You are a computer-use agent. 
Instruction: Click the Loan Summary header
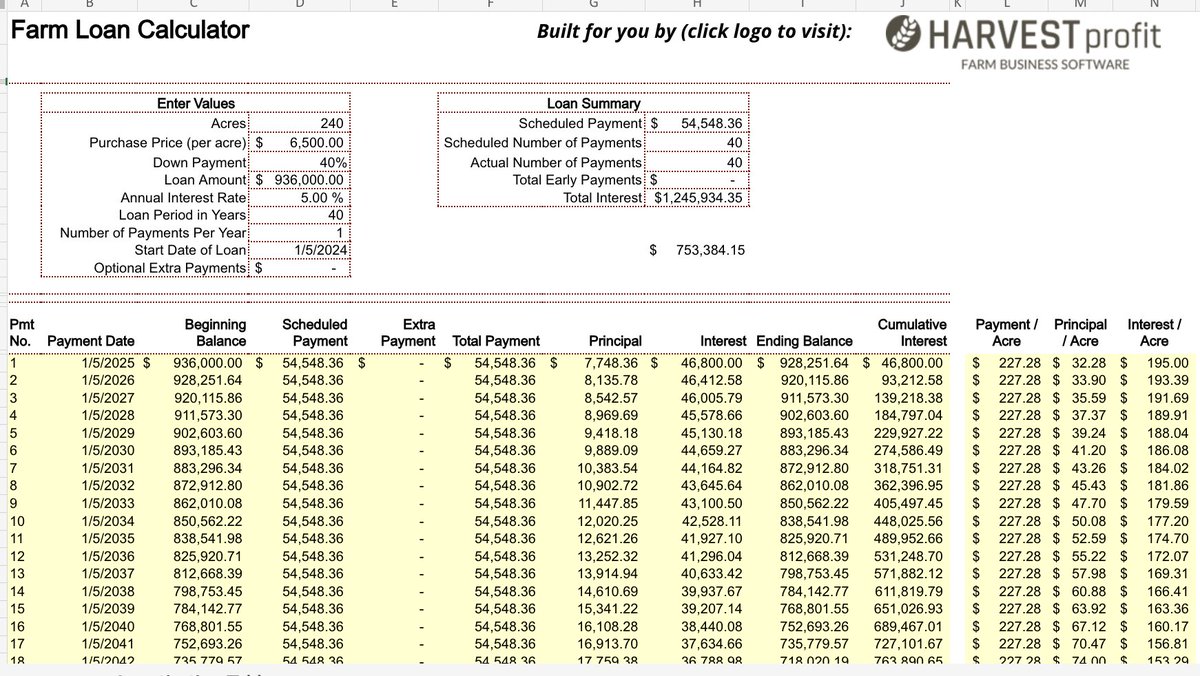[x=593, y=104]
